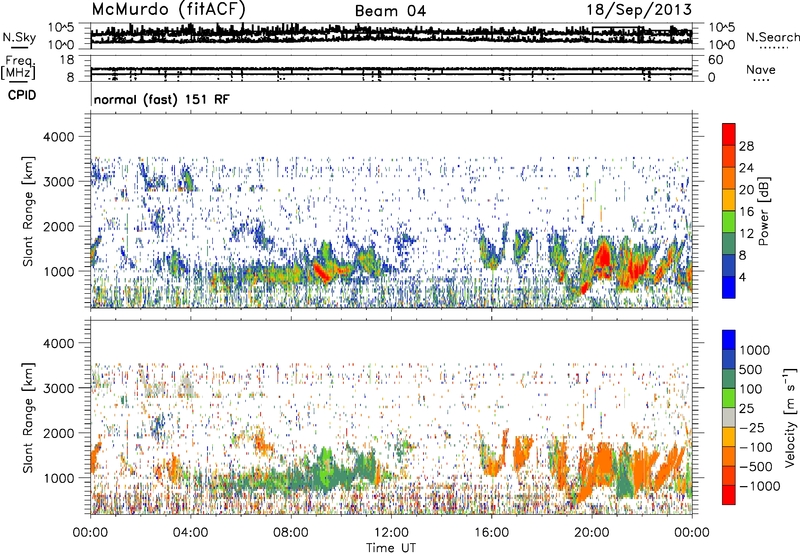Click the '20:00' time axis label
Screen dimensions: 800x554
point(591,533)
